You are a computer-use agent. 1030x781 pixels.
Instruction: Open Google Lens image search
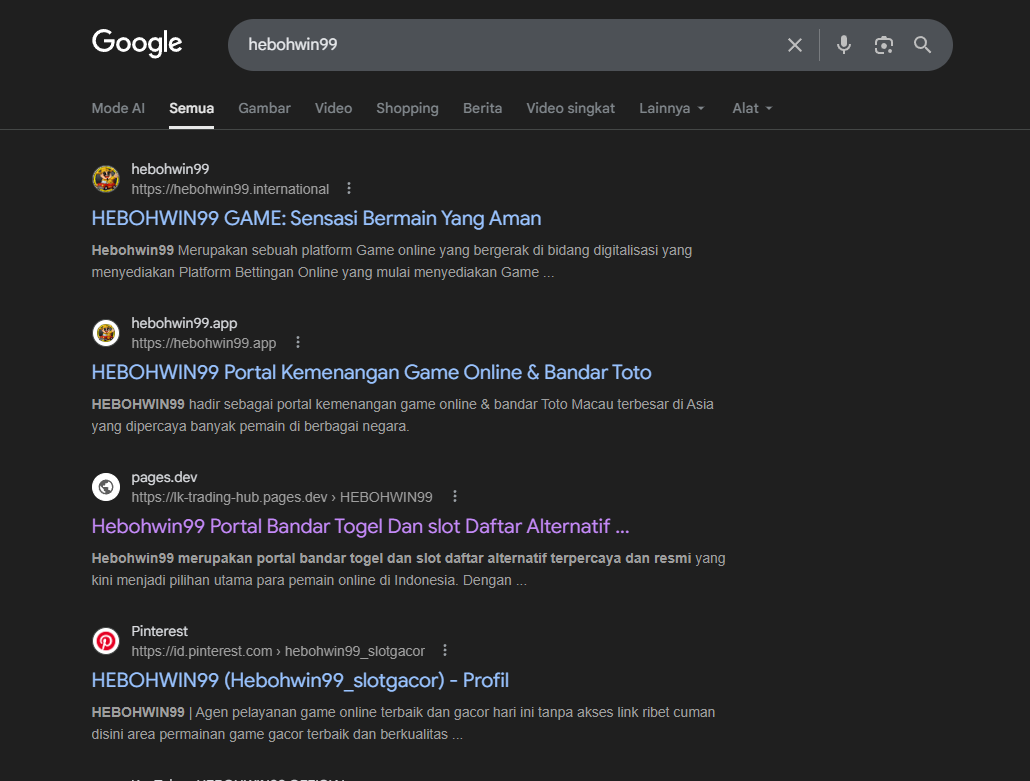pyautogui.click(x=884, y=45)
